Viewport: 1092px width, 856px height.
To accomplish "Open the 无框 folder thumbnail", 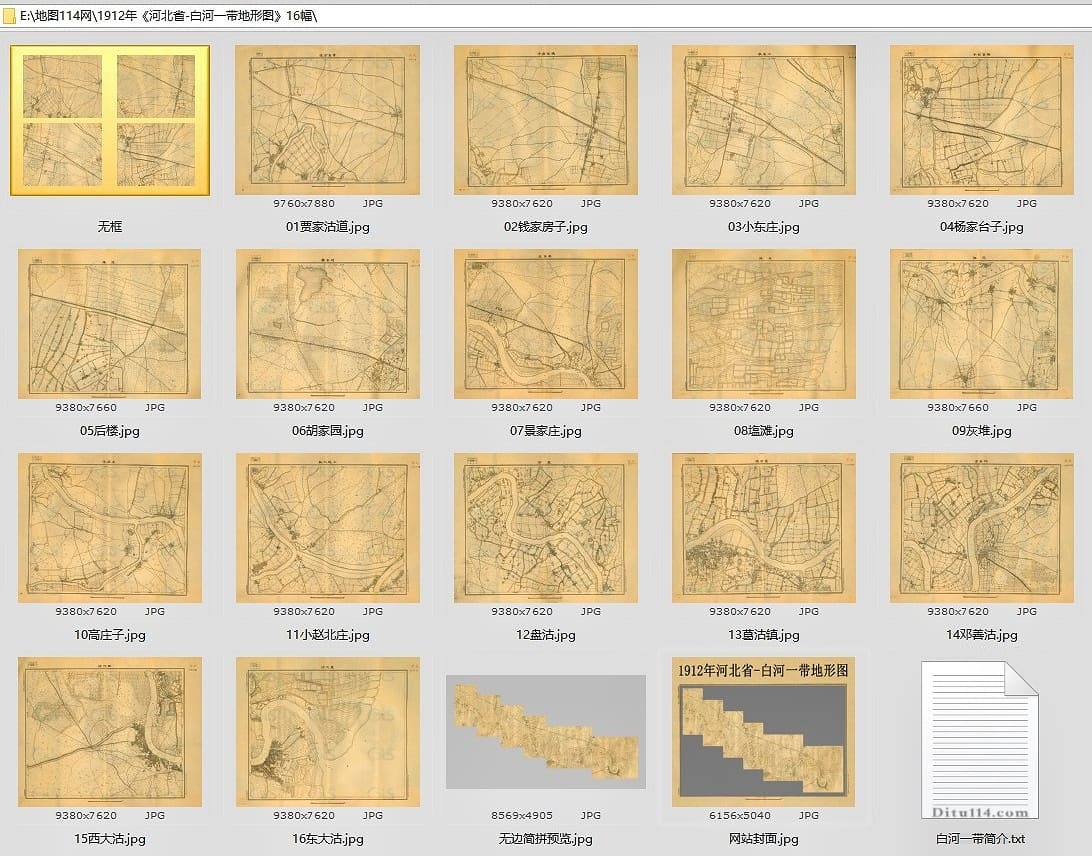I will (x=110, y=120).
